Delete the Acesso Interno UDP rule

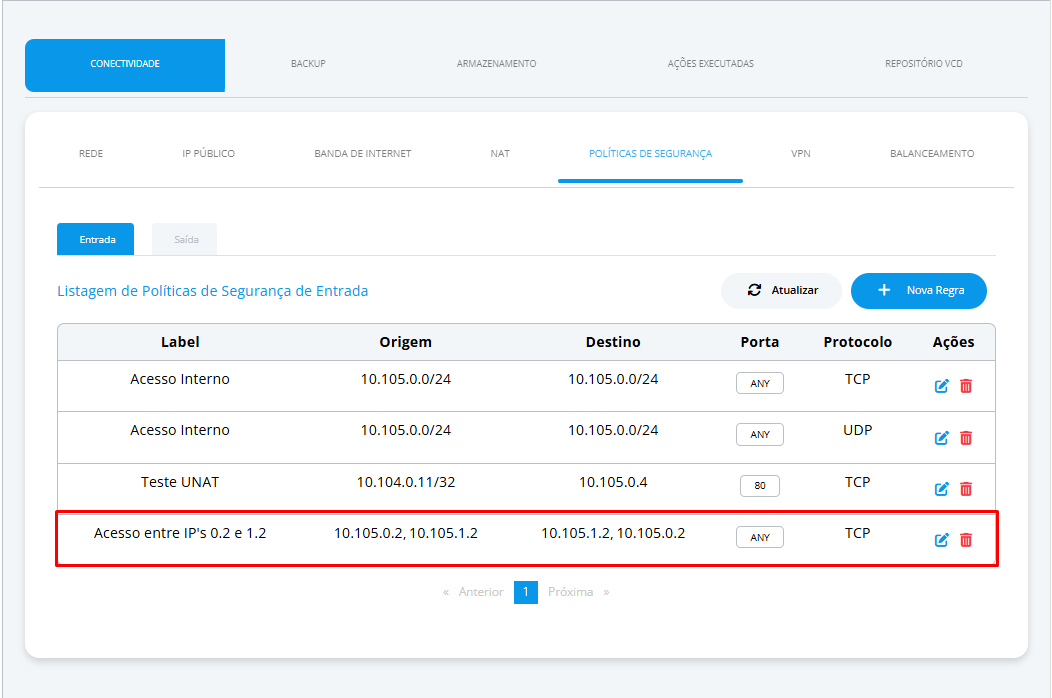click(966, 438)
